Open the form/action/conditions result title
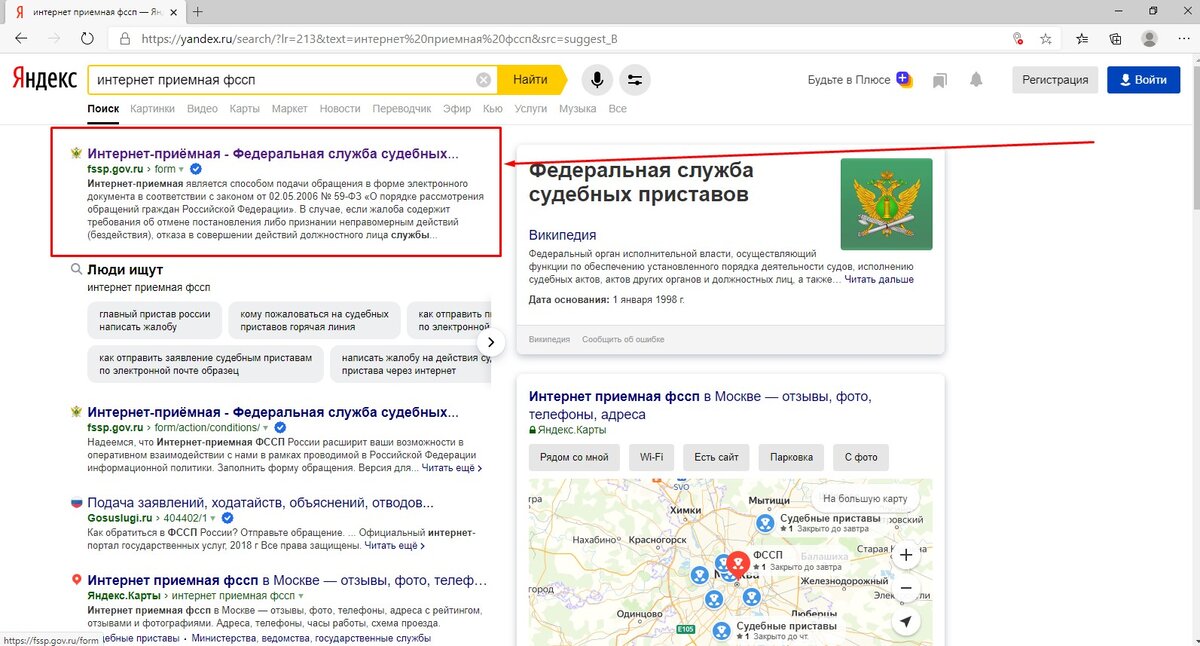The width and height of the screenshot is (1200, 646). click(273, 412)
